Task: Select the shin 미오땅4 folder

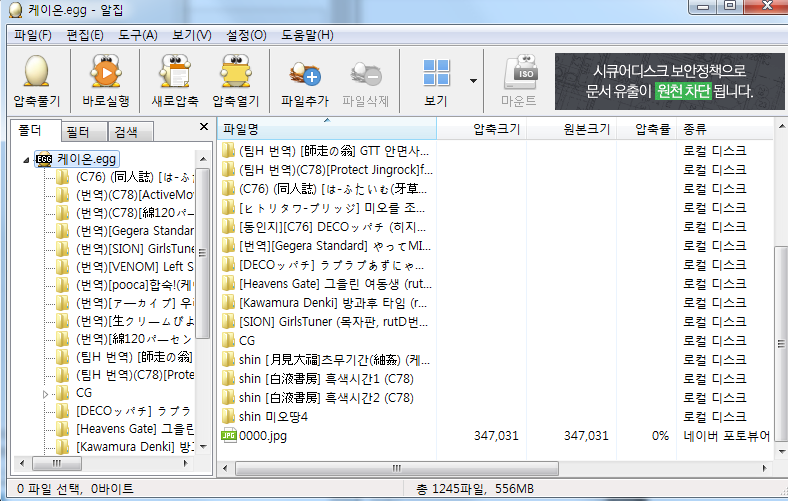Action: tap(272, 416)
